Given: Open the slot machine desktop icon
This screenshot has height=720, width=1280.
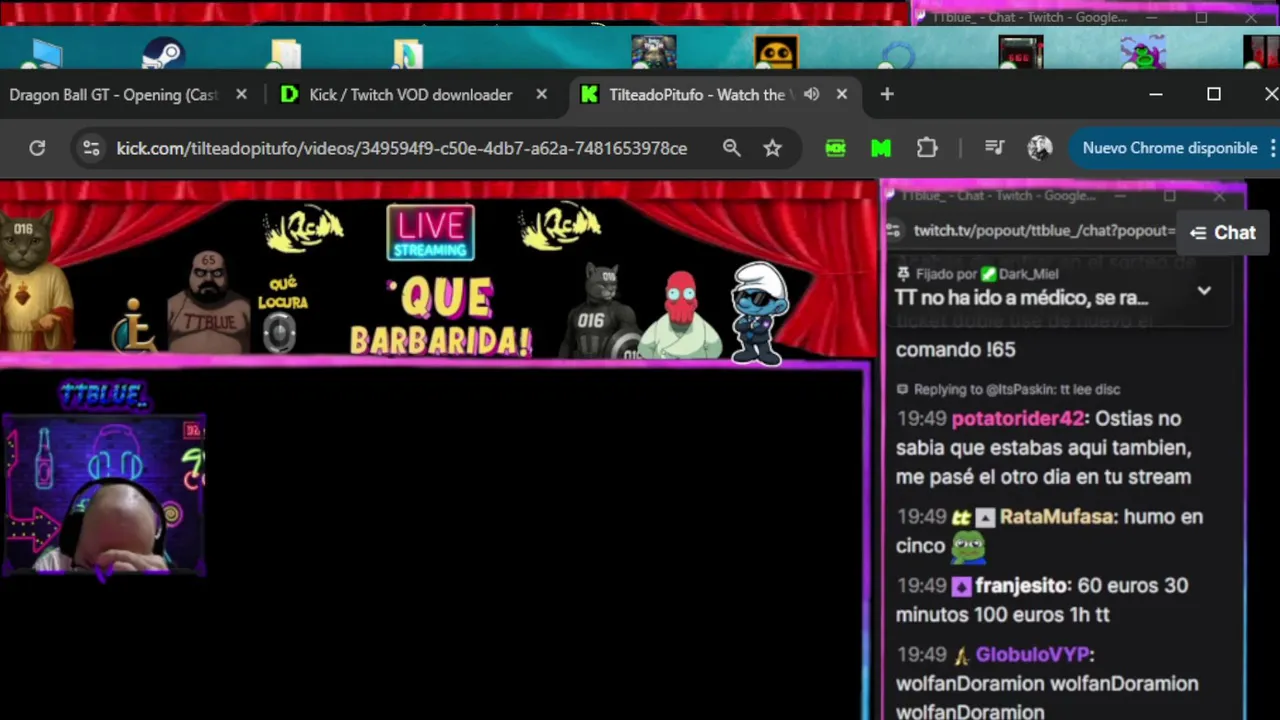Looking at the screenshot, I should pos(1021,53).
